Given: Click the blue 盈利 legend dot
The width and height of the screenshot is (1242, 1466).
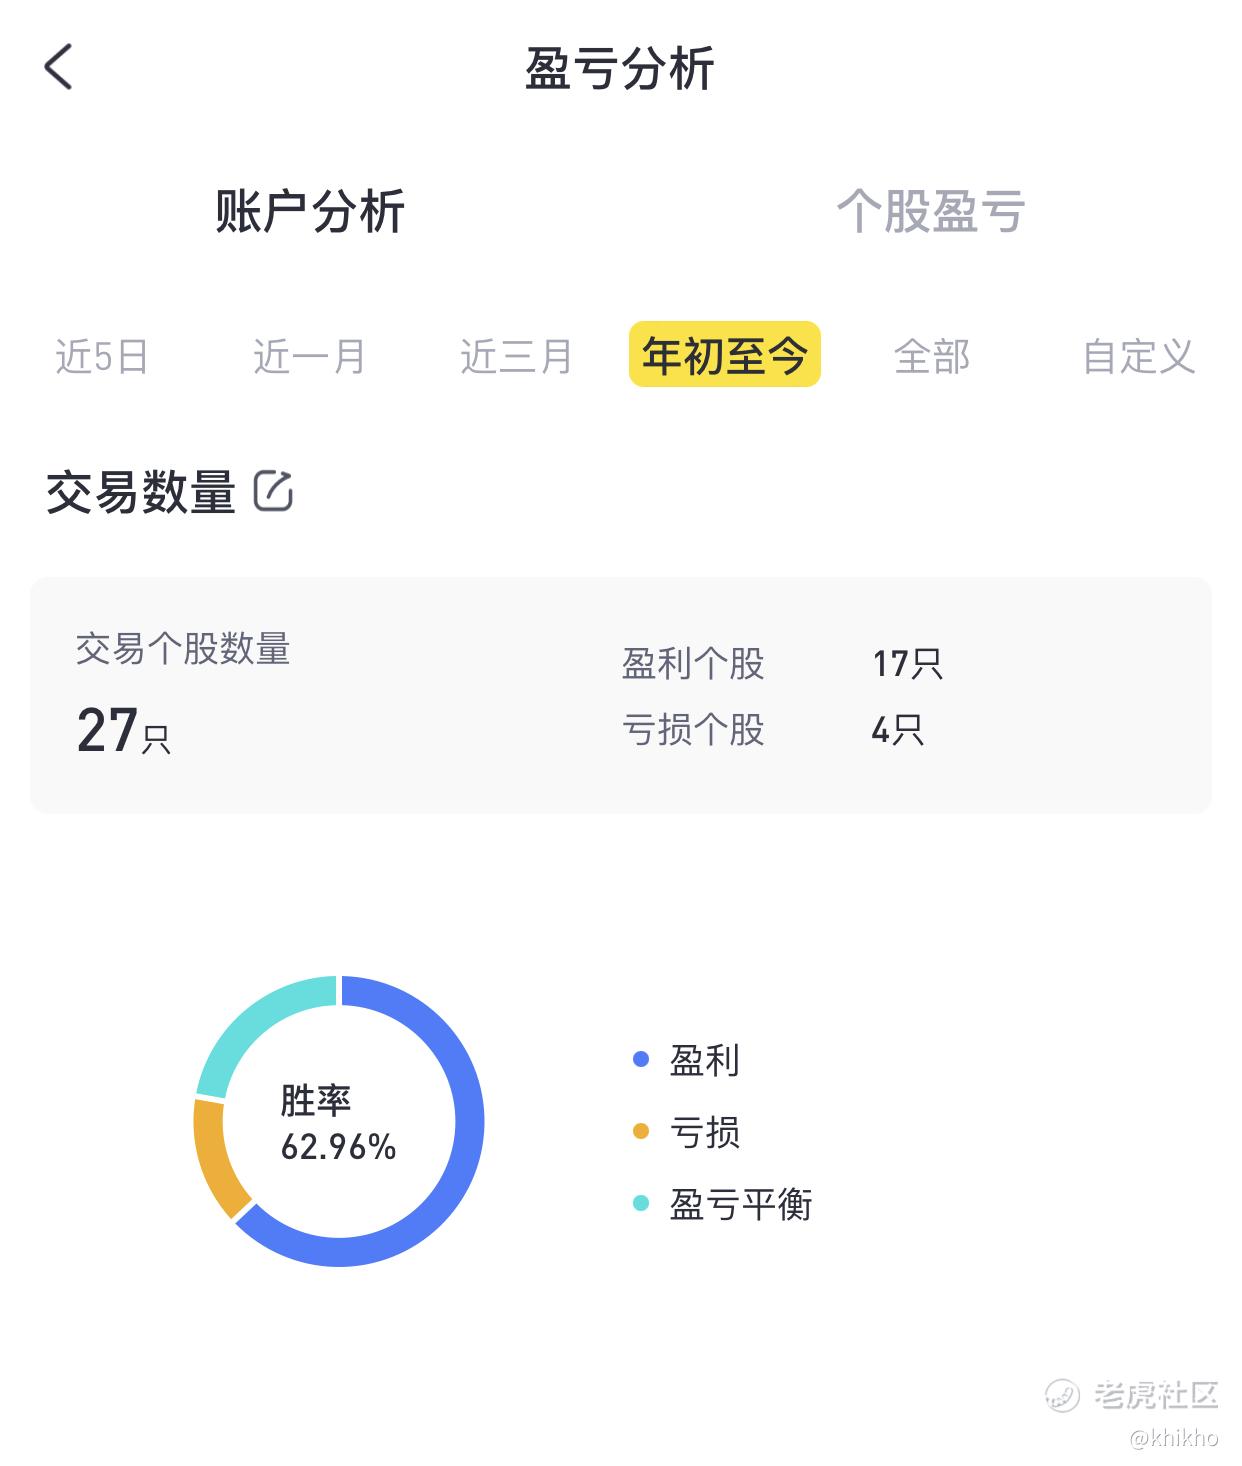Looking at the screenshot, I should click(x=641, y=1060).
